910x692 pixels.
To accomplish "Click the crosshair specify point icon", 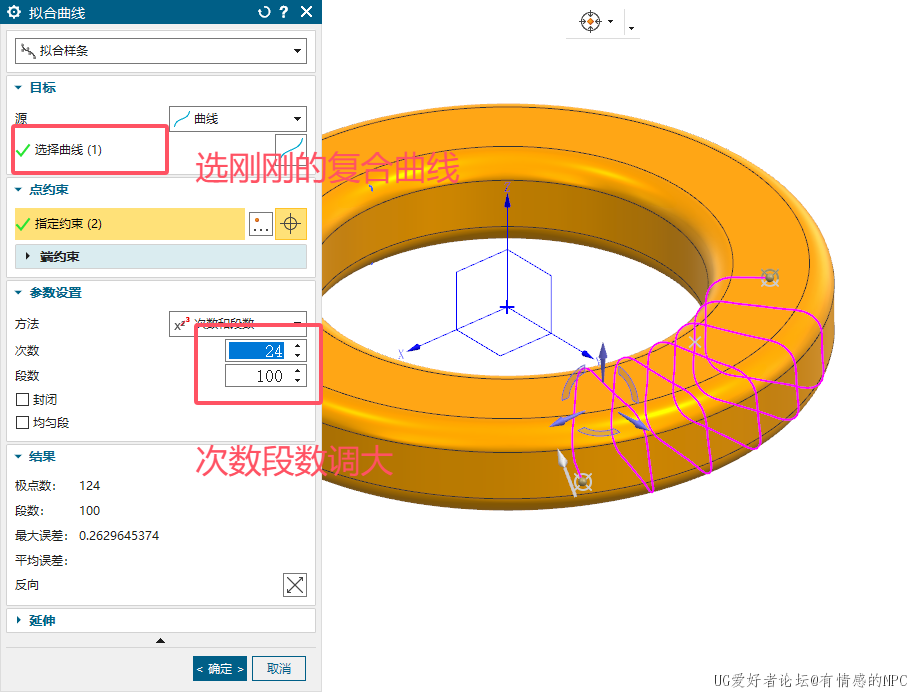I will coord(291,224).
